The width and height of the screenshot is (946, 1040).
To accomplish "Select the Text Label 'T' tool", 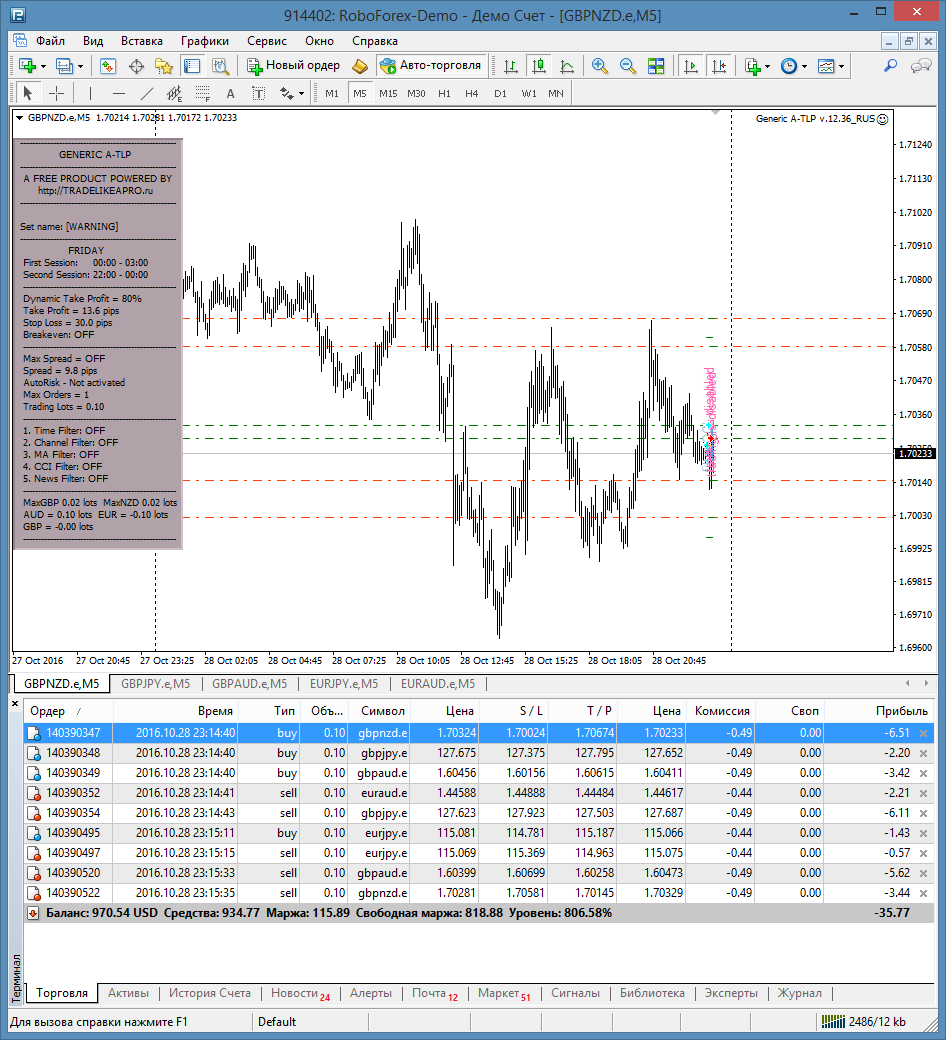I will 259,94.
